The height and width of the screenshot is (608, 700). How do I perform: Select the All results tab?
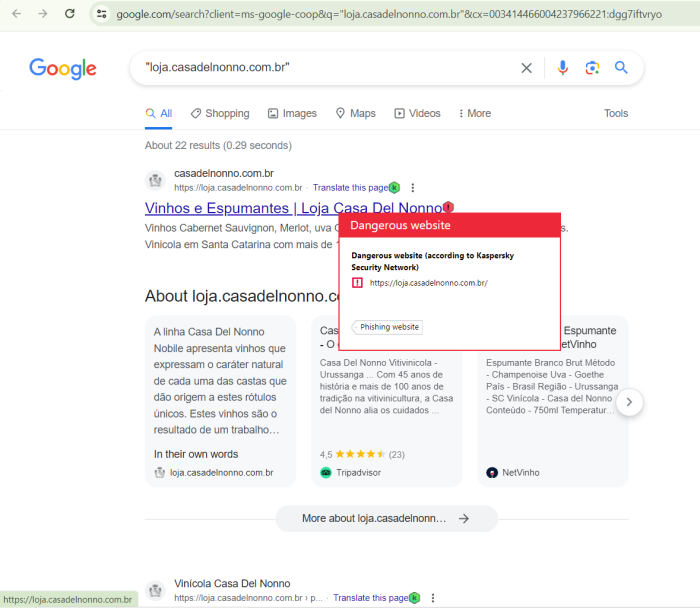(159, 113)
